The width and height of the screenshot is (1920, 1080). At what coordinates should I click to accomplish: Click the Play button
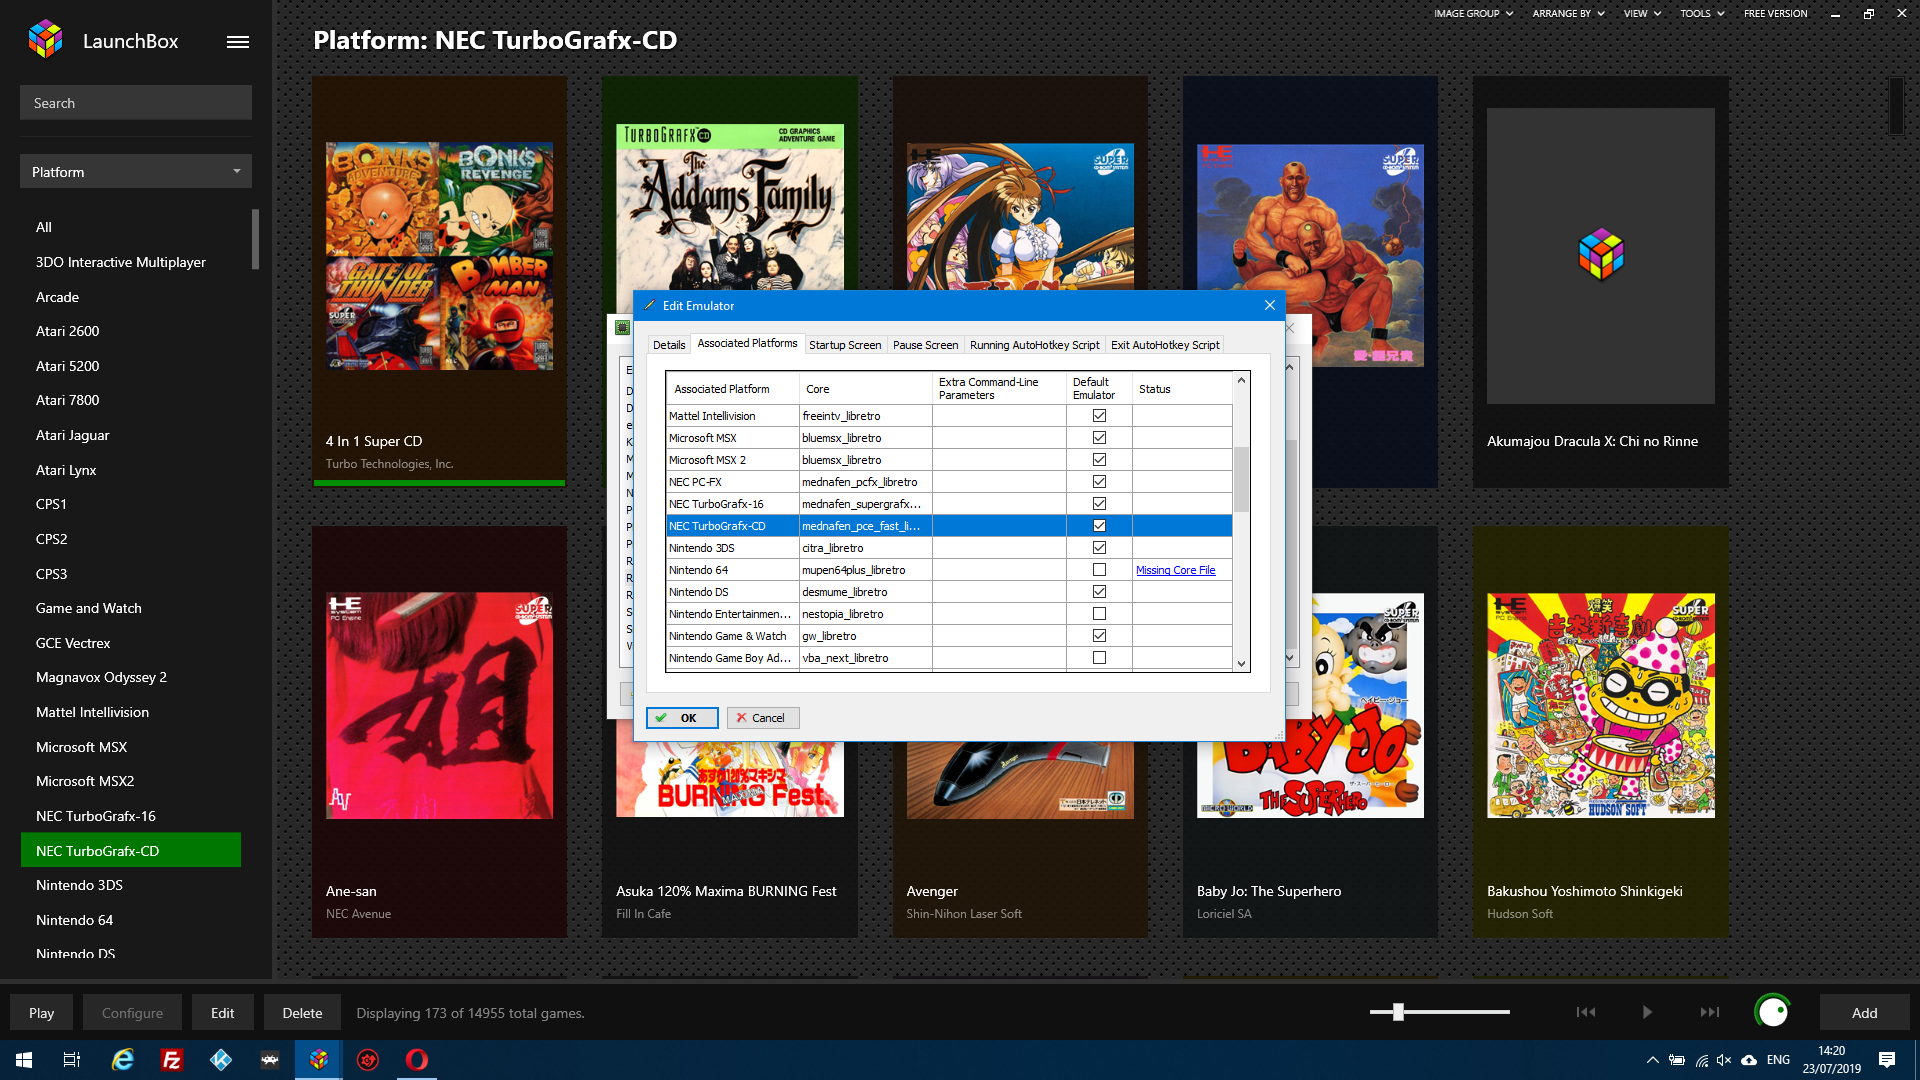(41, 1013)
